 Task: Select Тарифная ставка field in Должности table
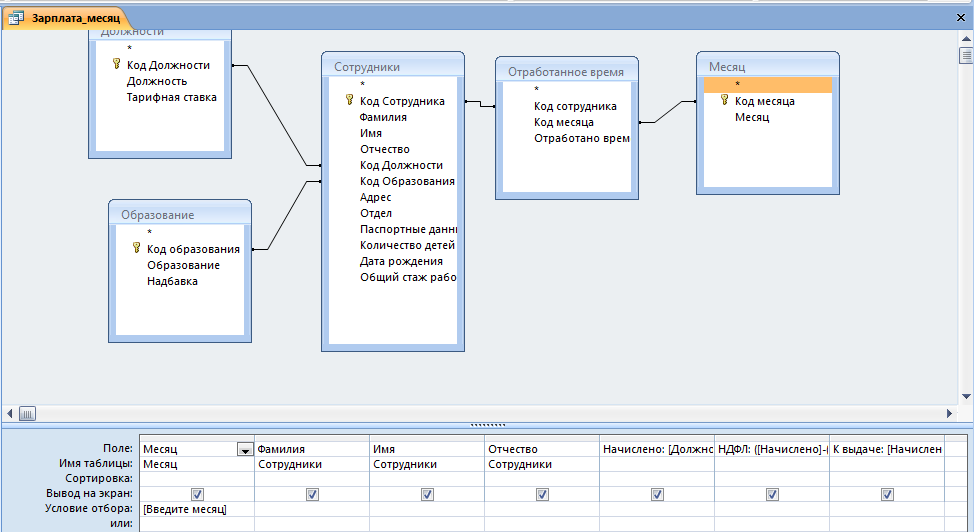pos(171,97)
